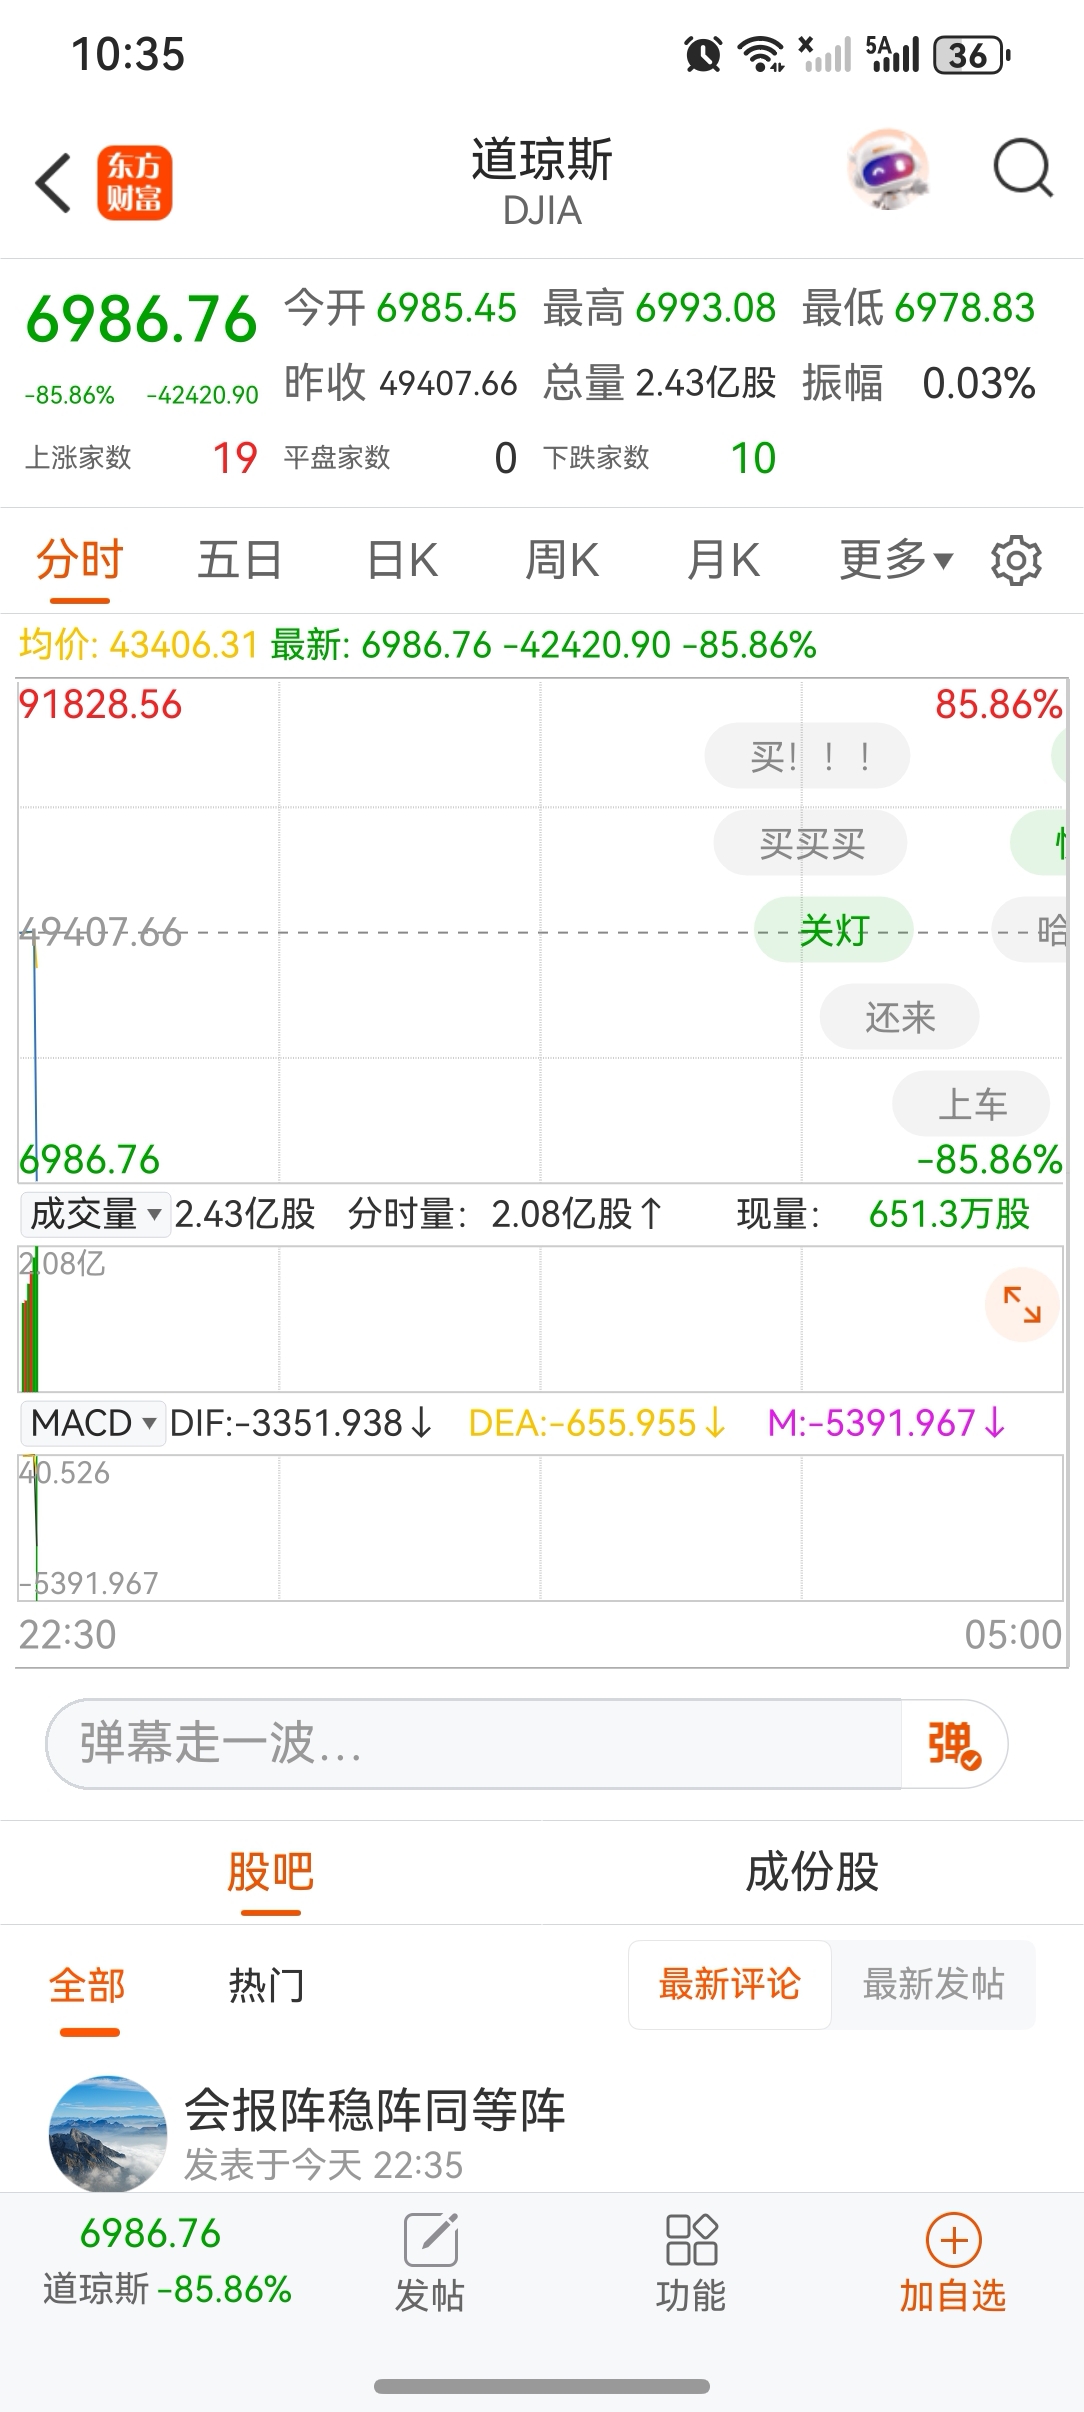Open search with magnifier icon

point(1022,168)
